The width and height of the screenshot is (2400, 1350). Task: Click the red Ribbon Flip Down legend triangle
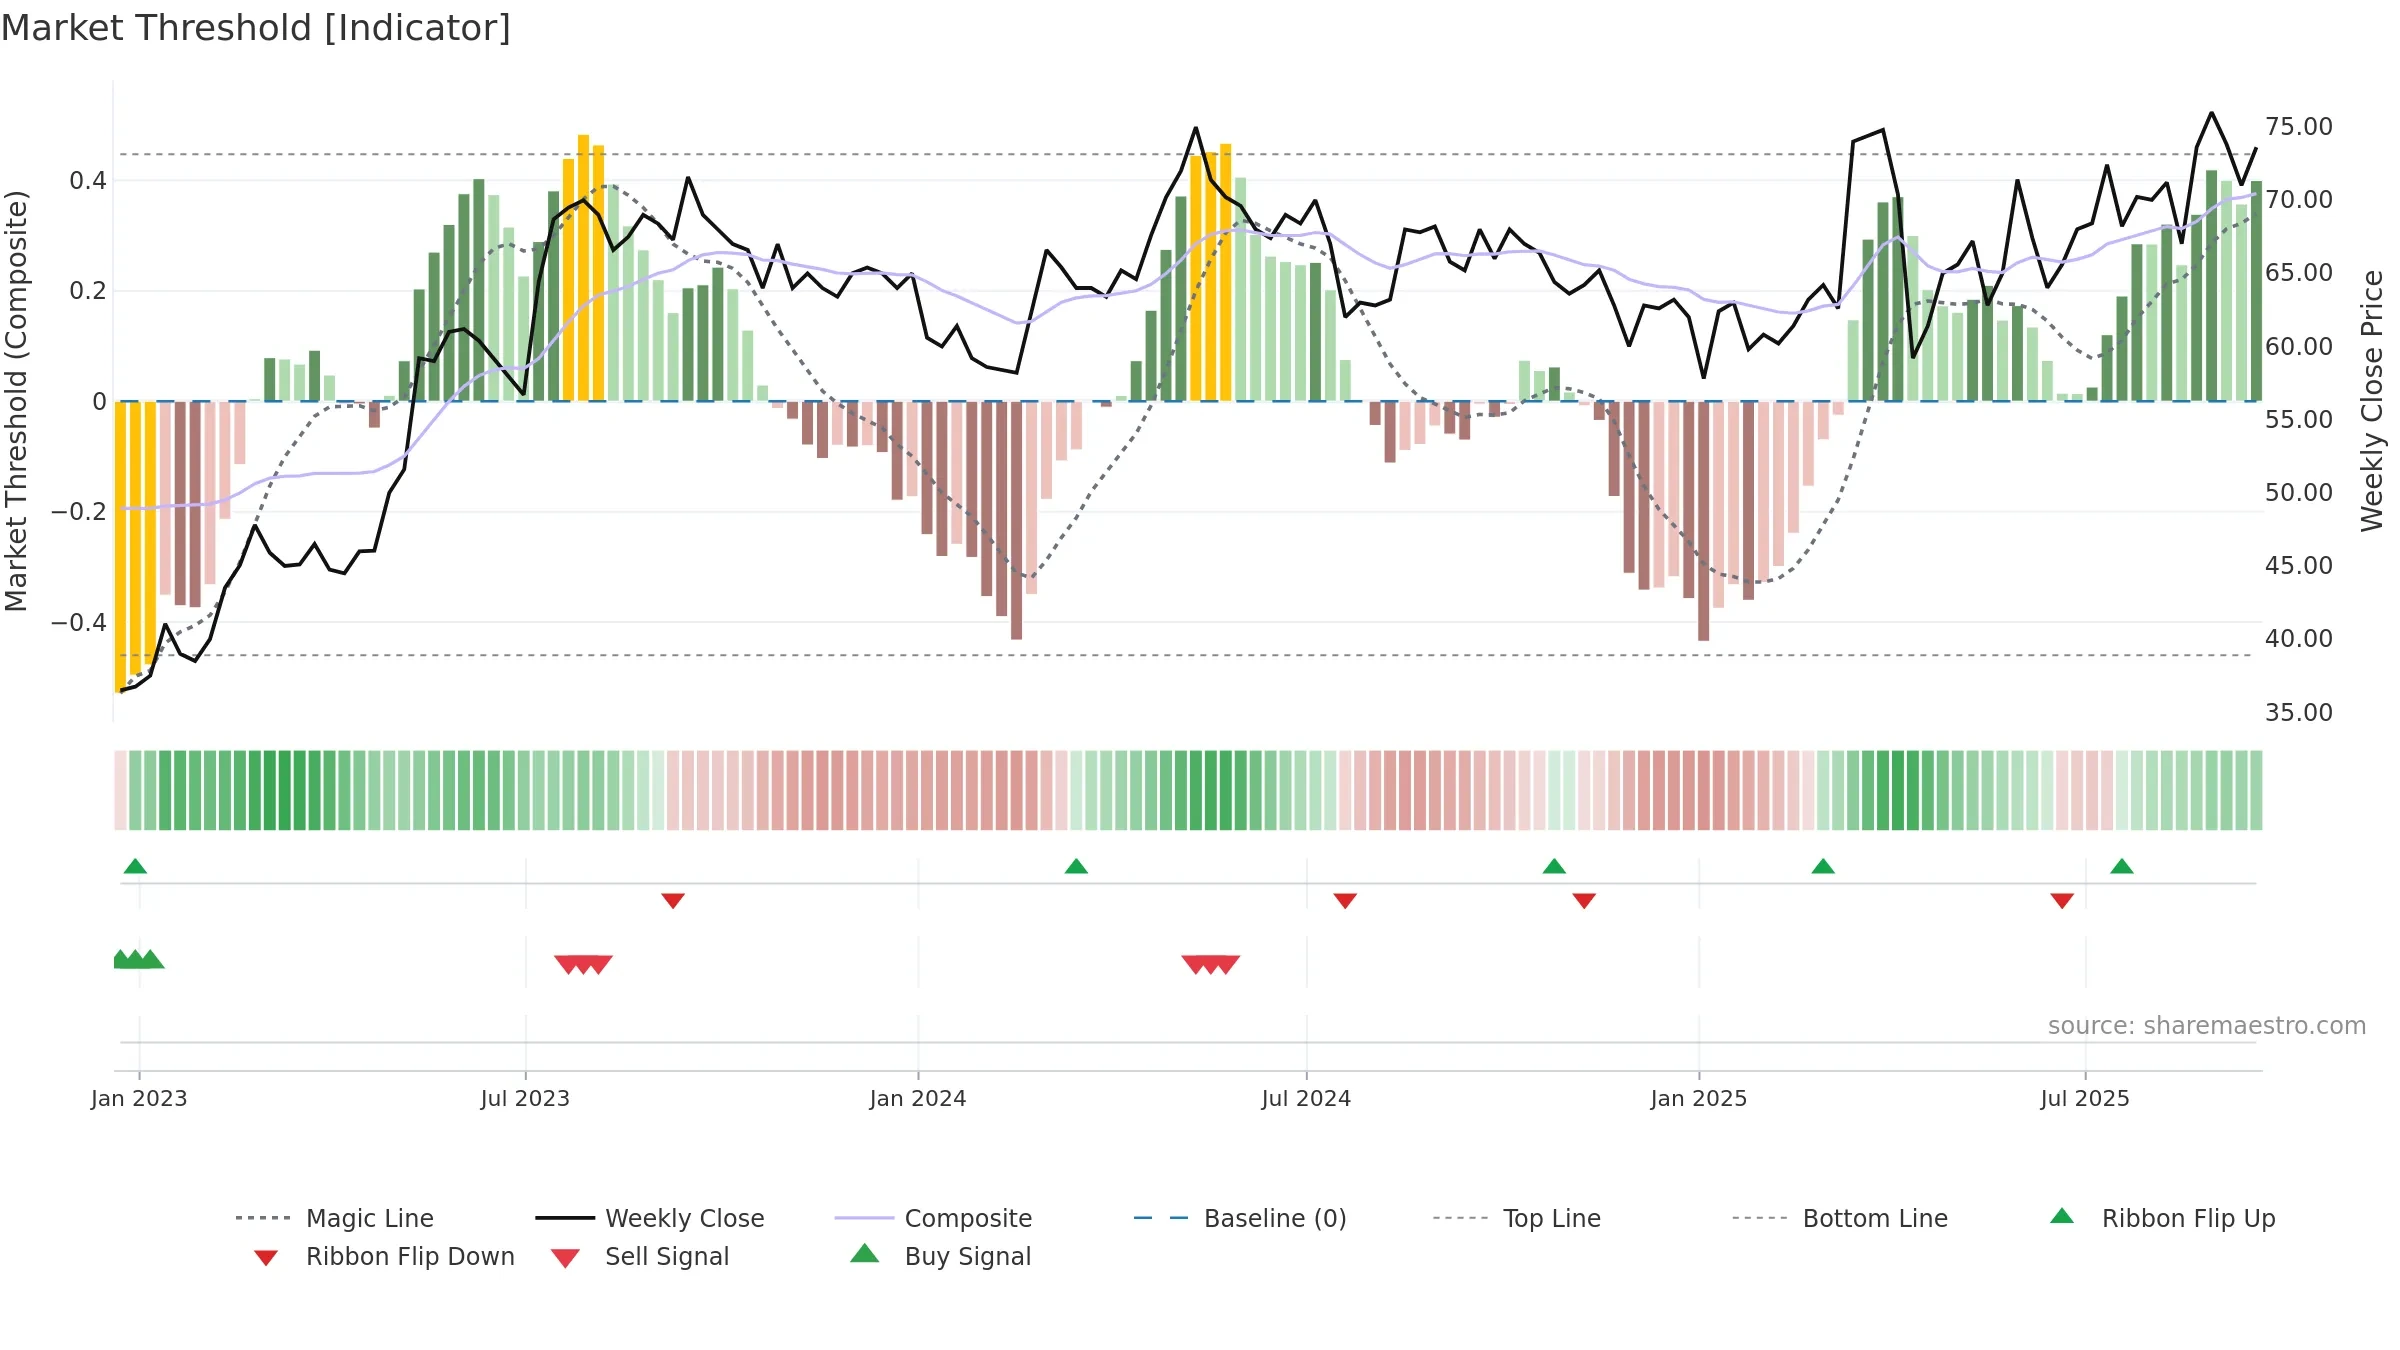pos(265,1258)
